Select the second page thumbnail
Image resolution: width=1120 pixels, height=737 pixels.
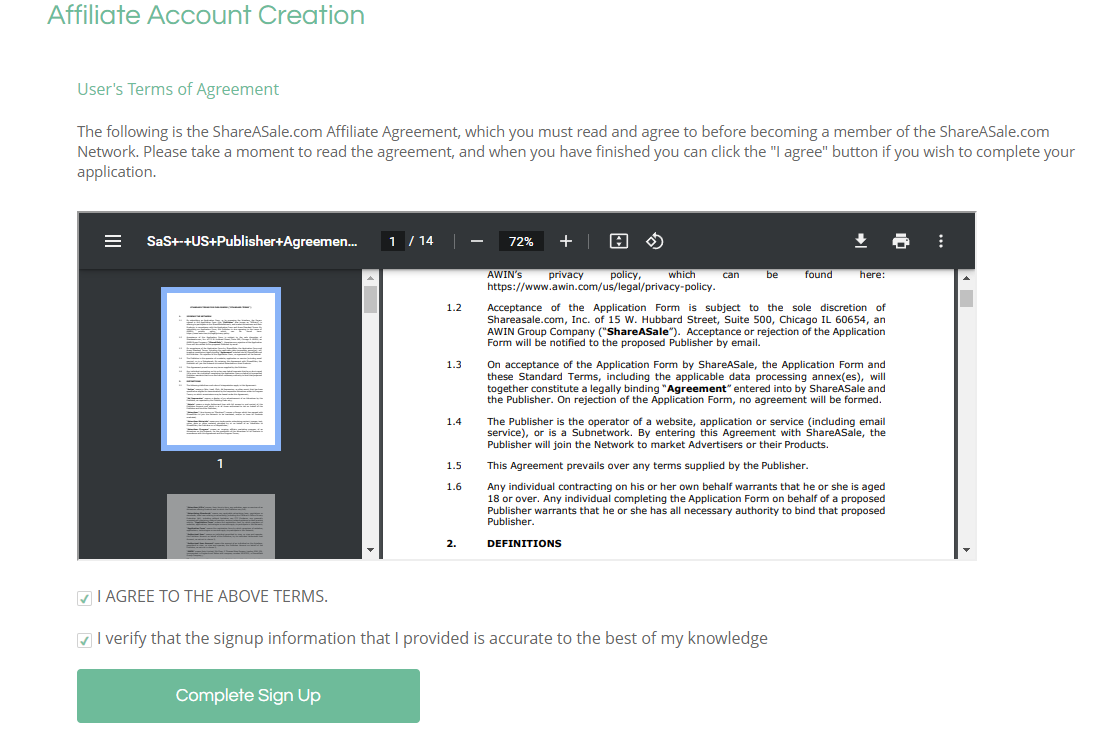(221, 526)
